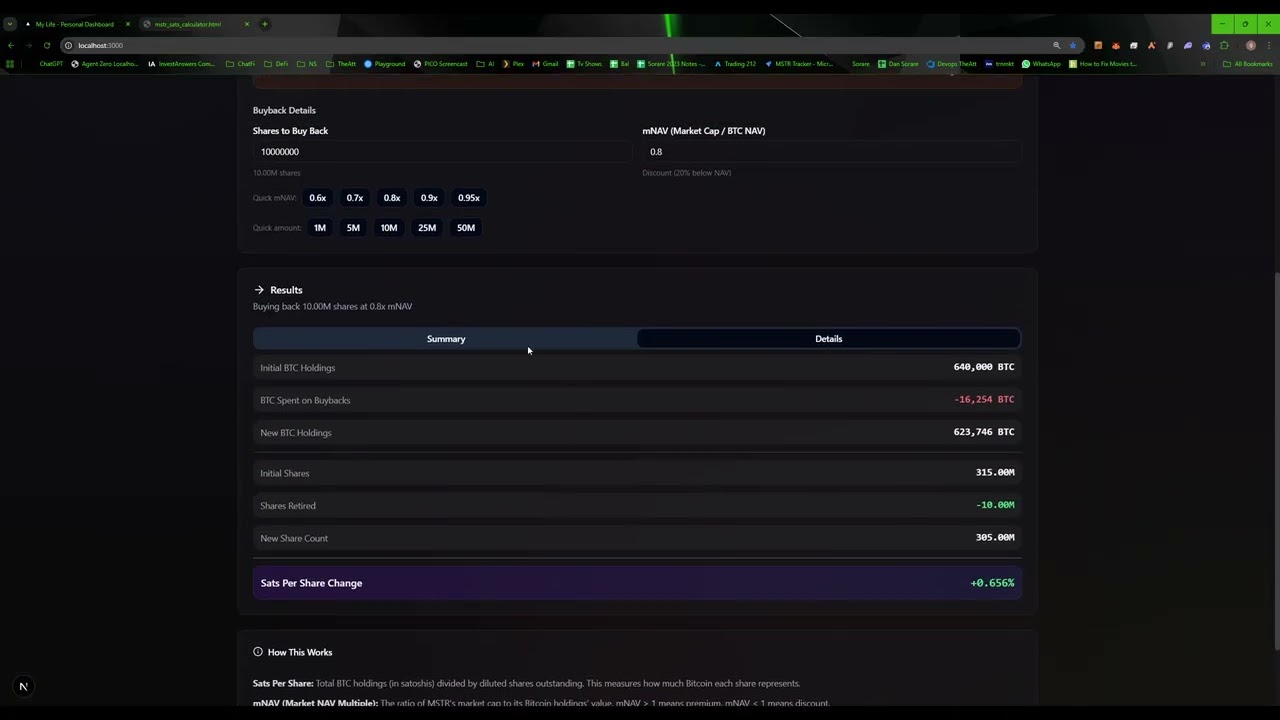
Task: Open the All Bookmarks folder
Action: click(1248, 64)
